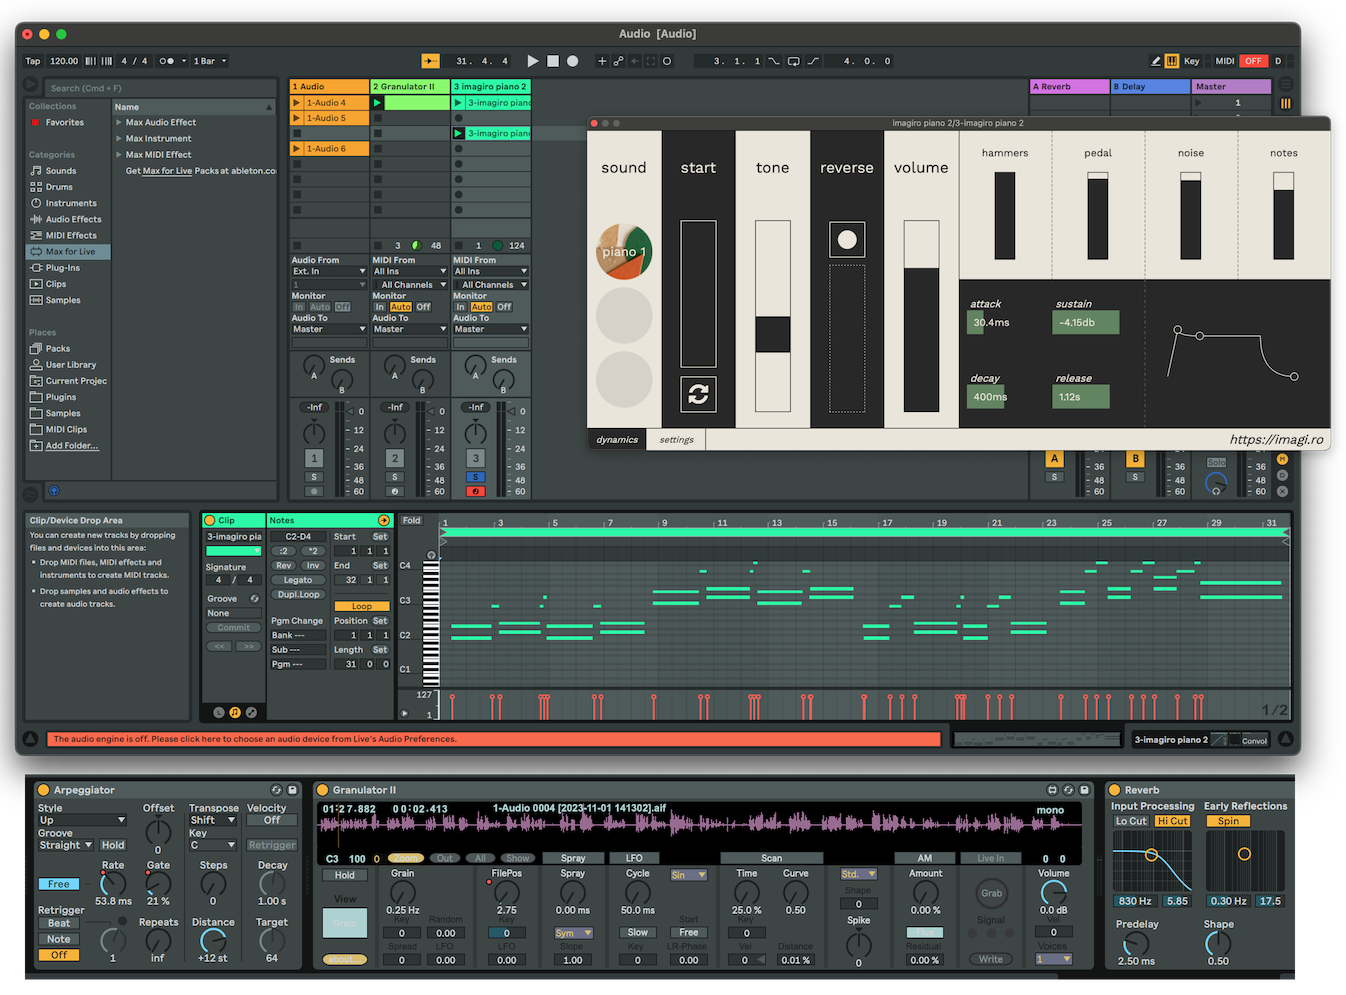Open Max for Live Packs link

point(167,171)
